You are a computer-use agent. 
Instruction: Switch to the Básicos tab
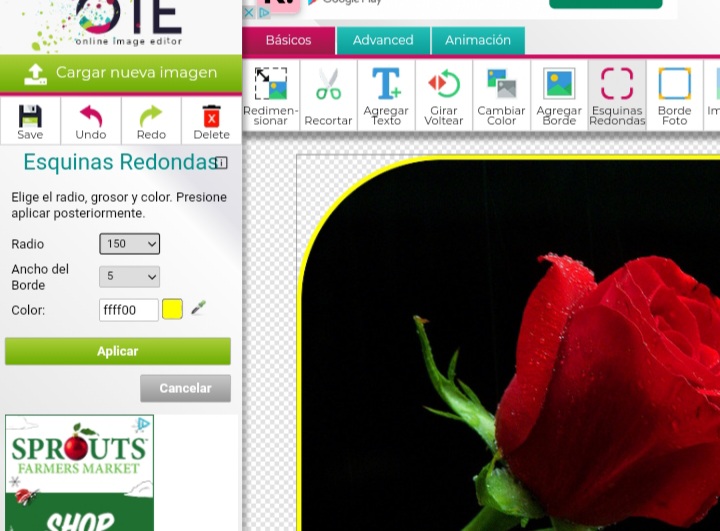[x=288, y=40]
